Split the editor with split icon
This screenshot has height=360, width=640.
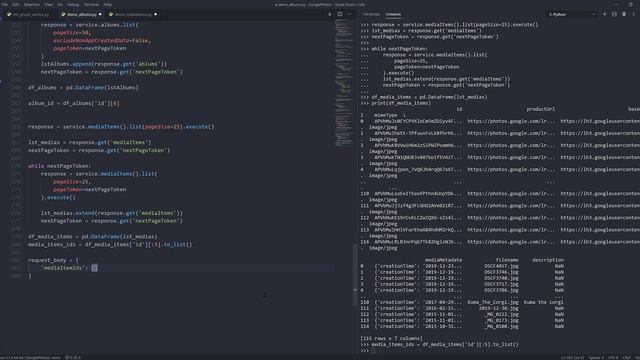tap(340, 14)
